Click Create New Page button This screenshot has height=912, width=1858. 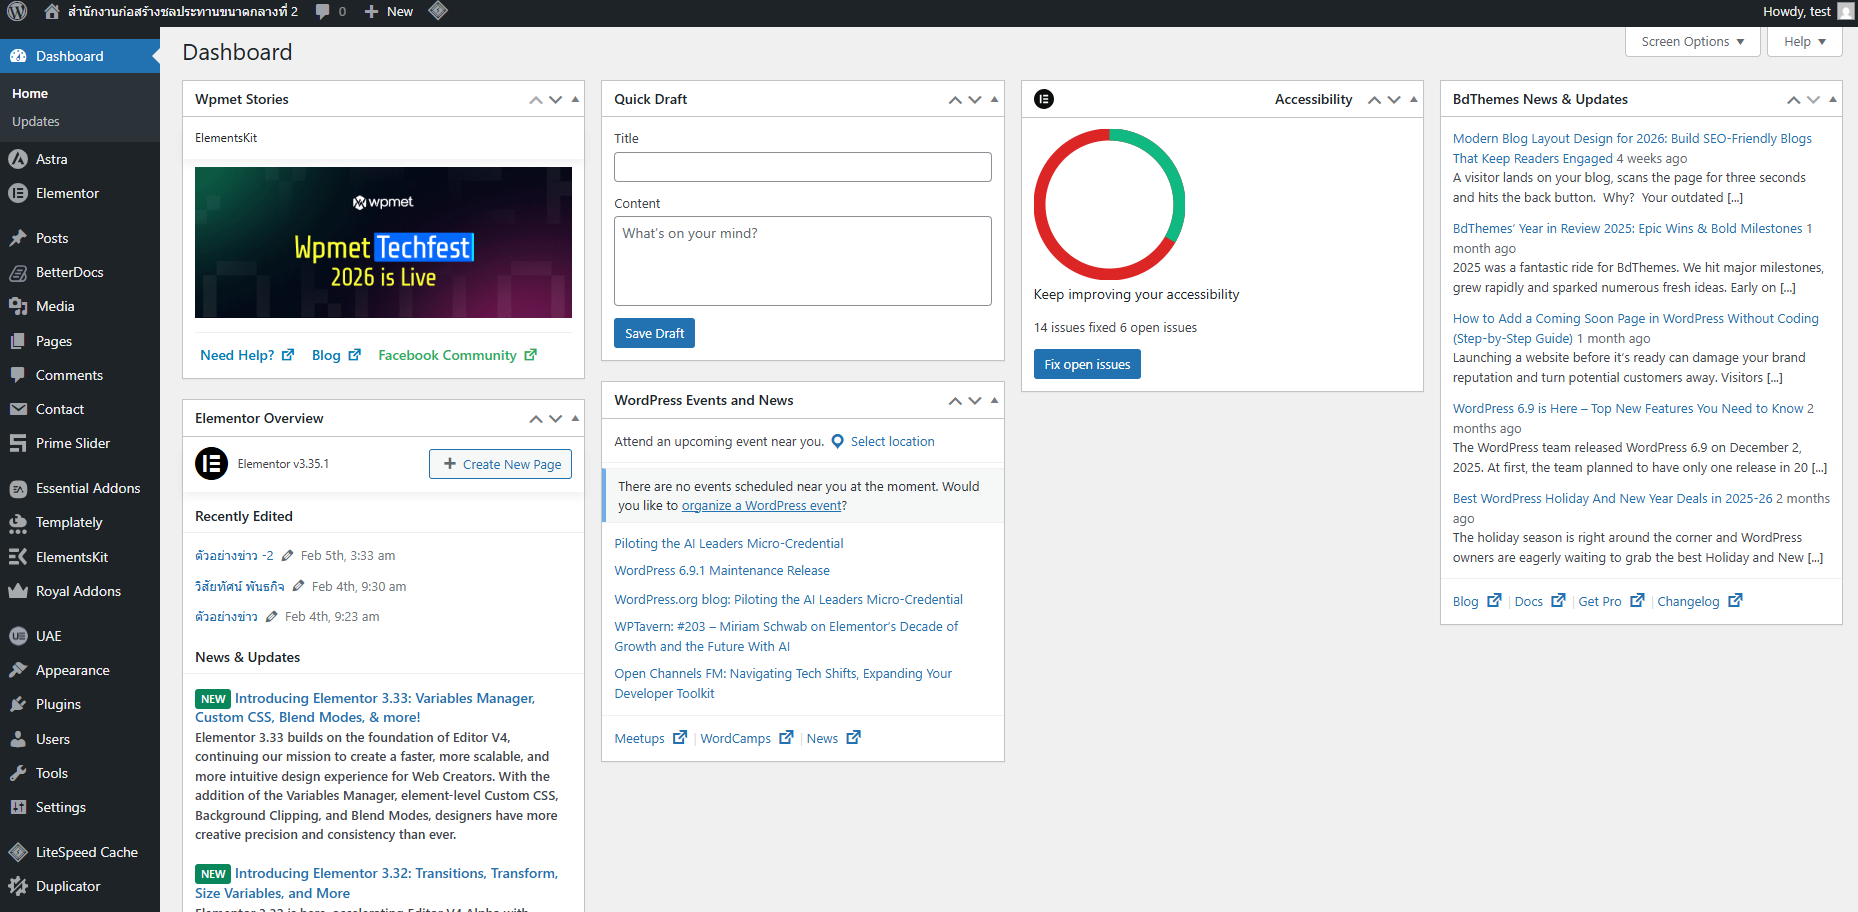[500, 464]
